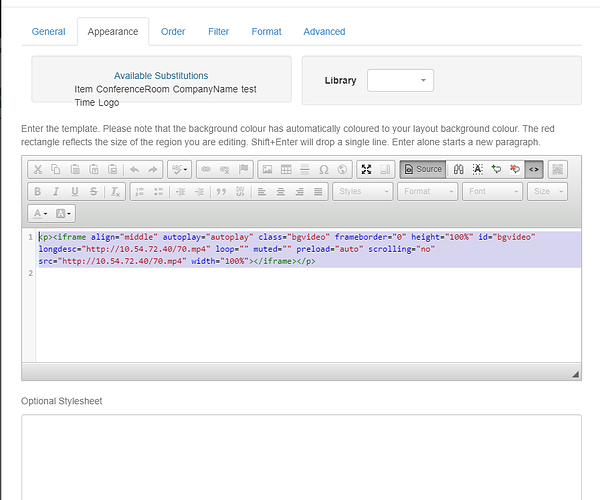Click the Increase Indent icon
The width and height of the screenshot is (600, 500).
click(199, 192)
